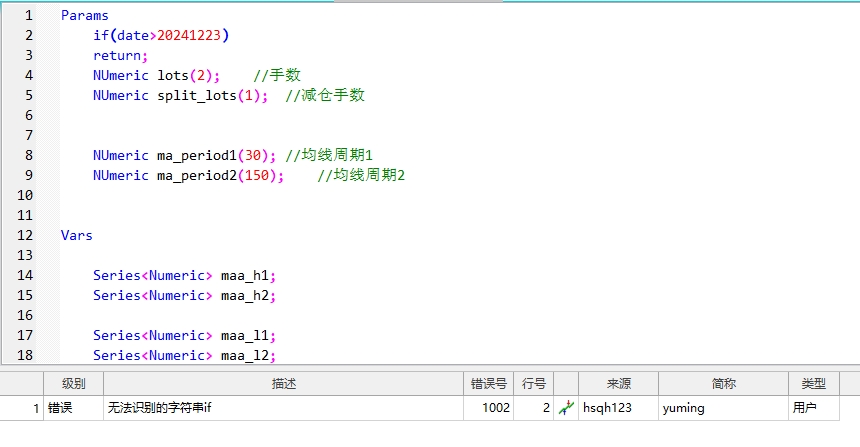Click the 用户 type cell

point(813,408)
